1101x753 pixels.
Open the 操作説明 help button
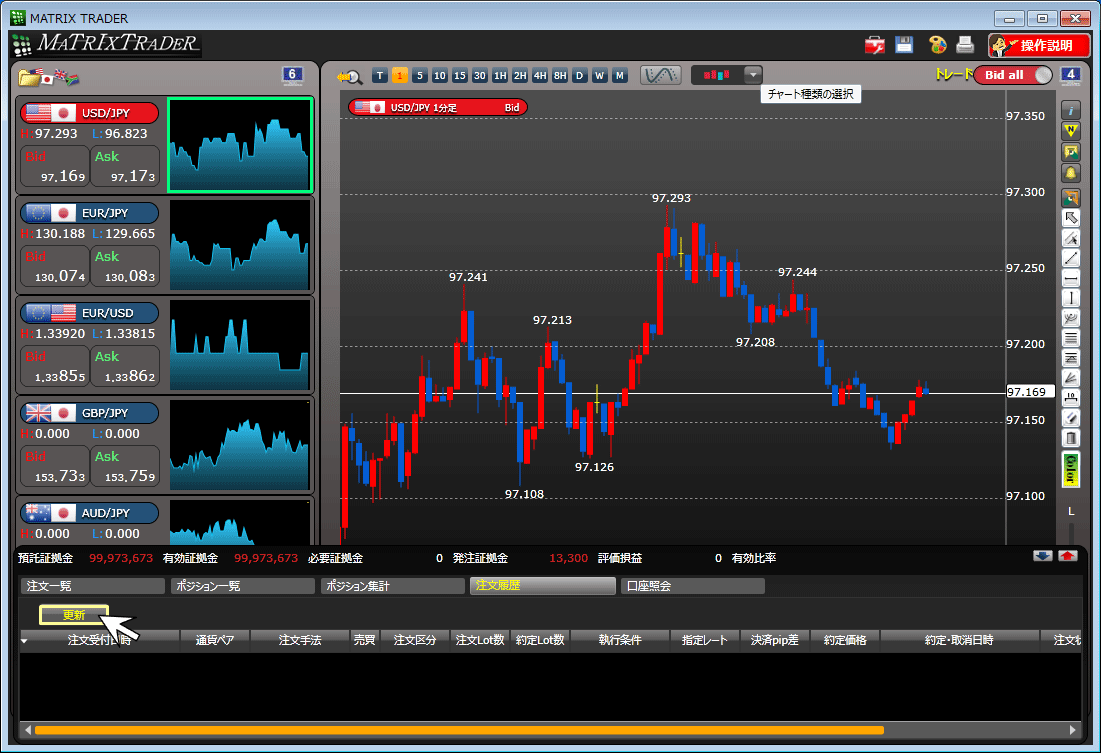[x=1039, y=46]
